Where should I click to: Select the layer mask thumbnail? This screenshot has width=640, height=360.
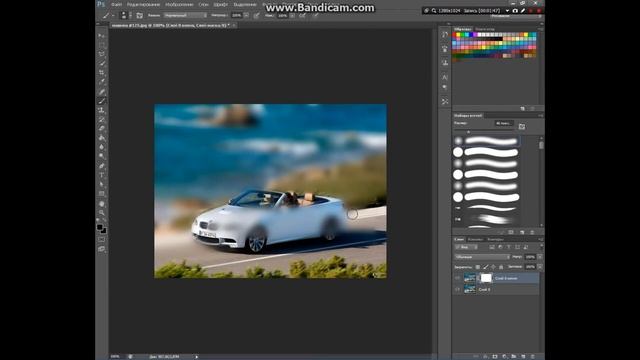pos(487,278)
